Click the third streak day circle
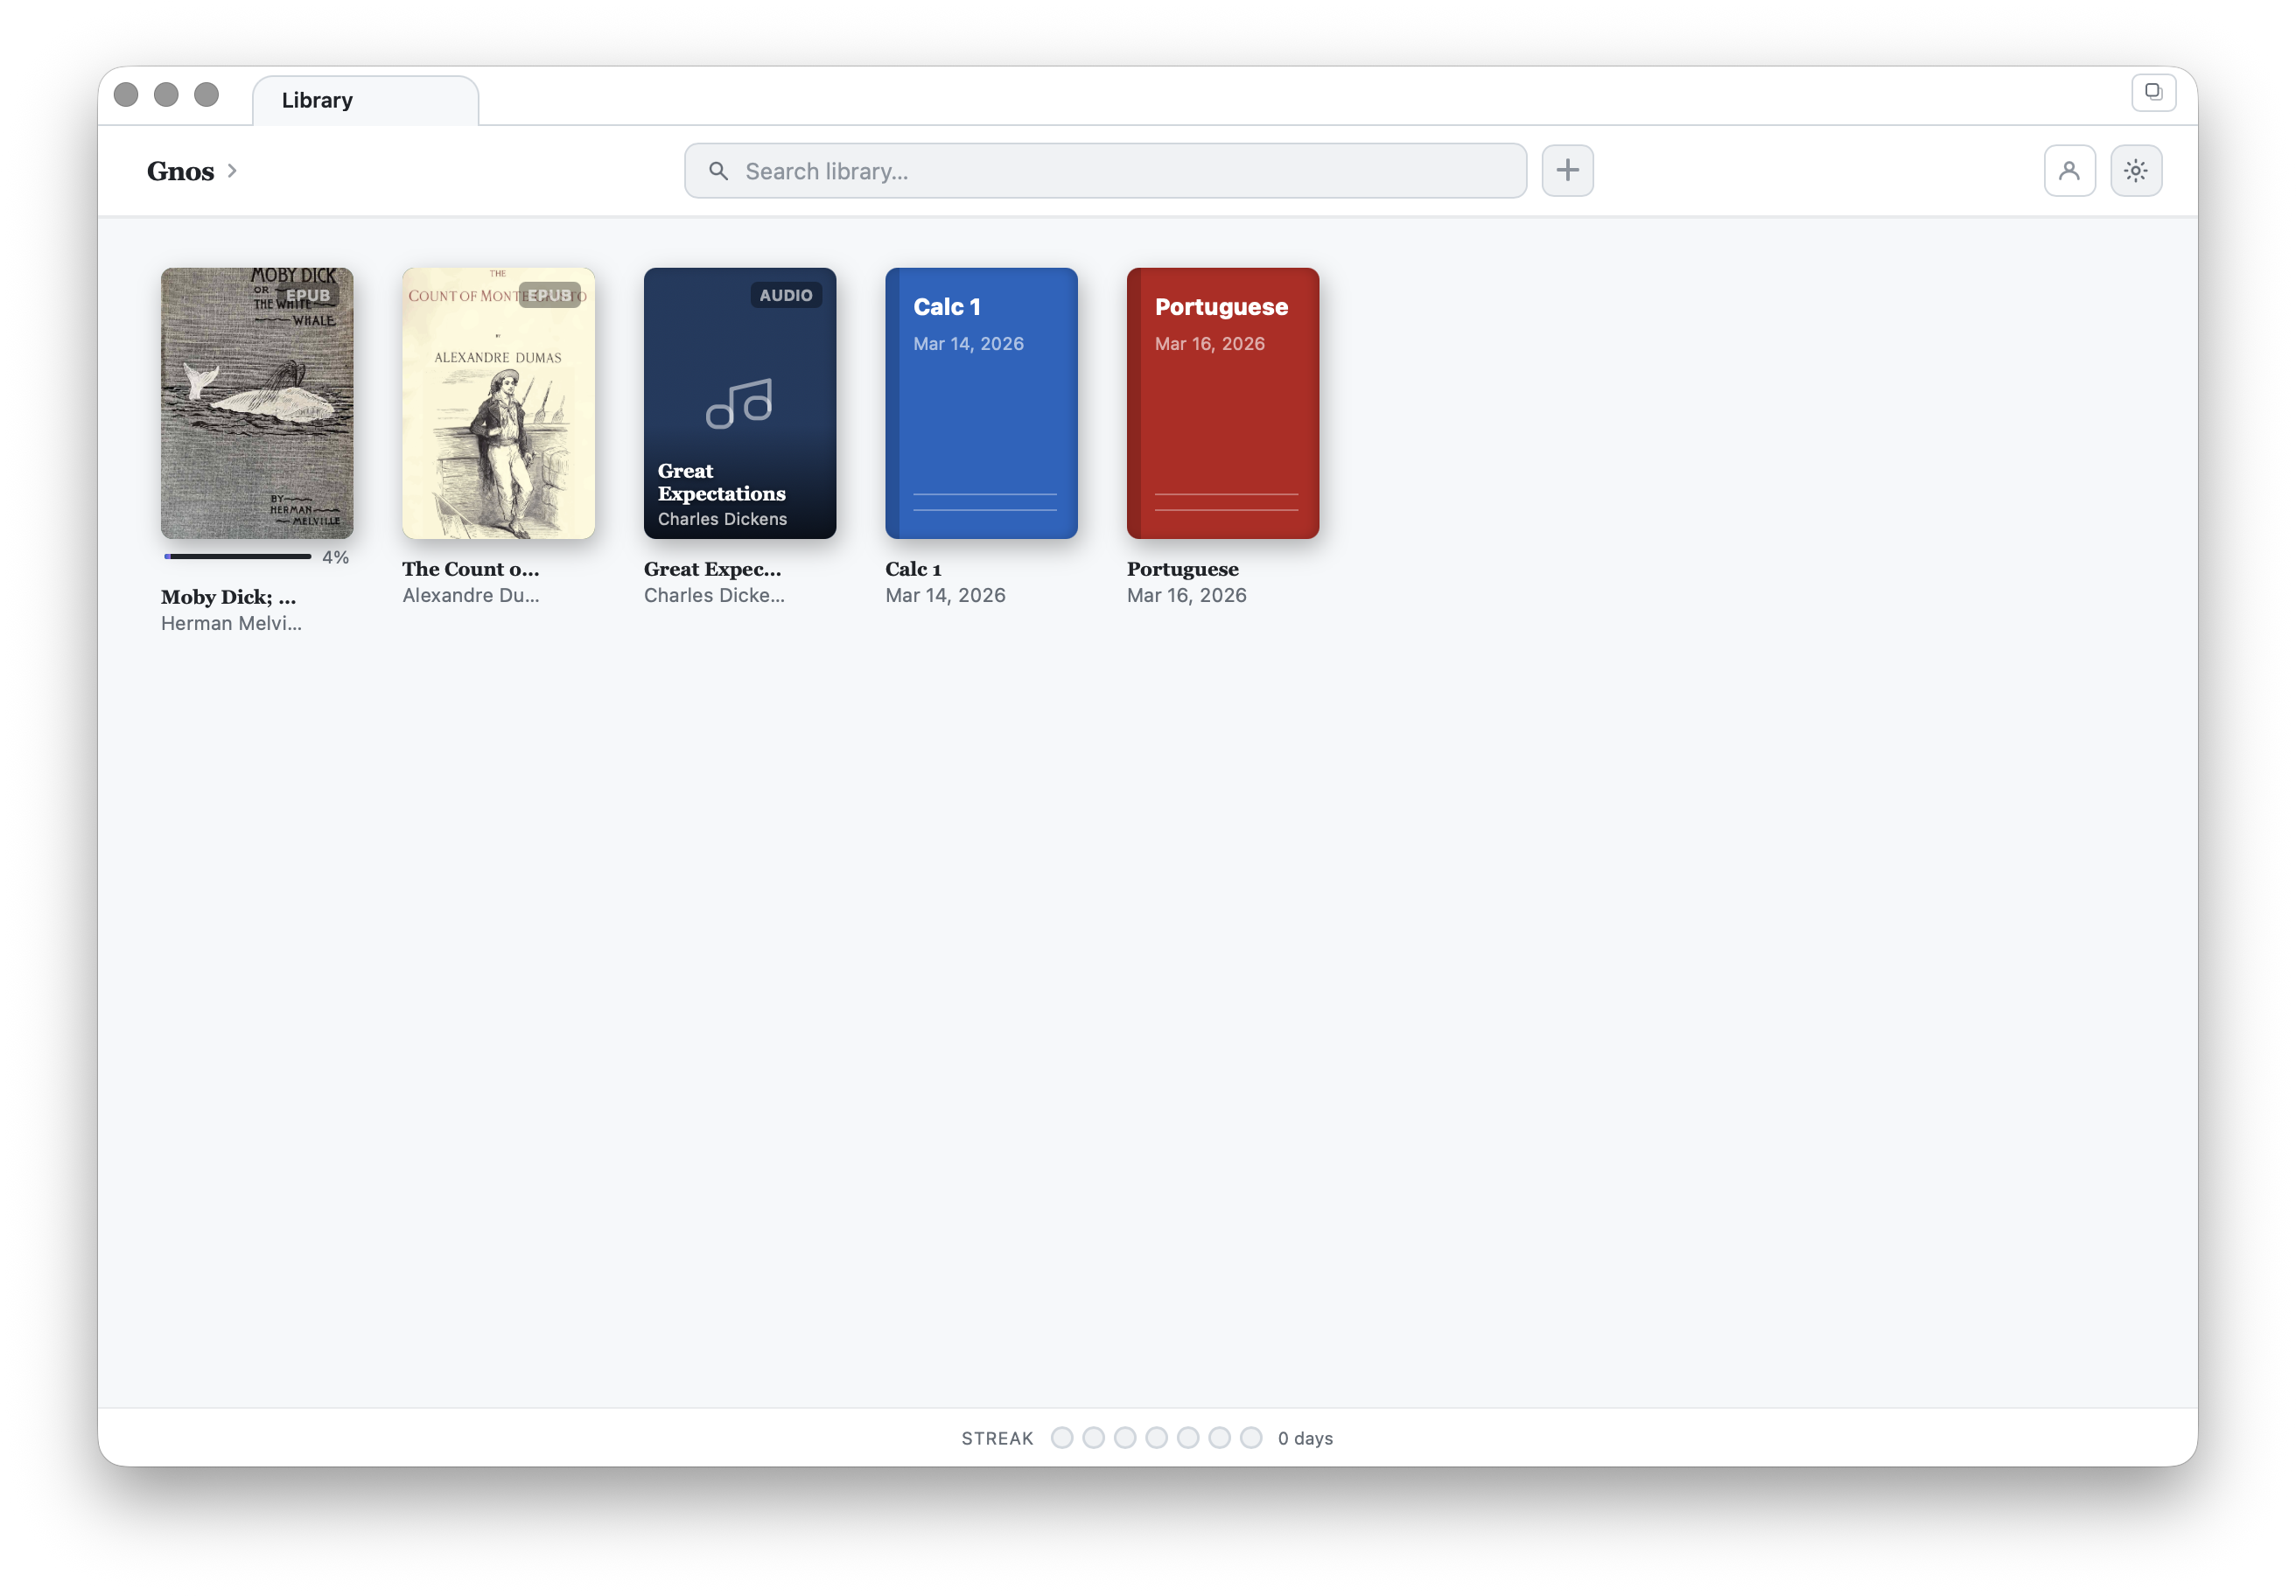Screen dimensions: 2296x1596 click(1125, 1437)
